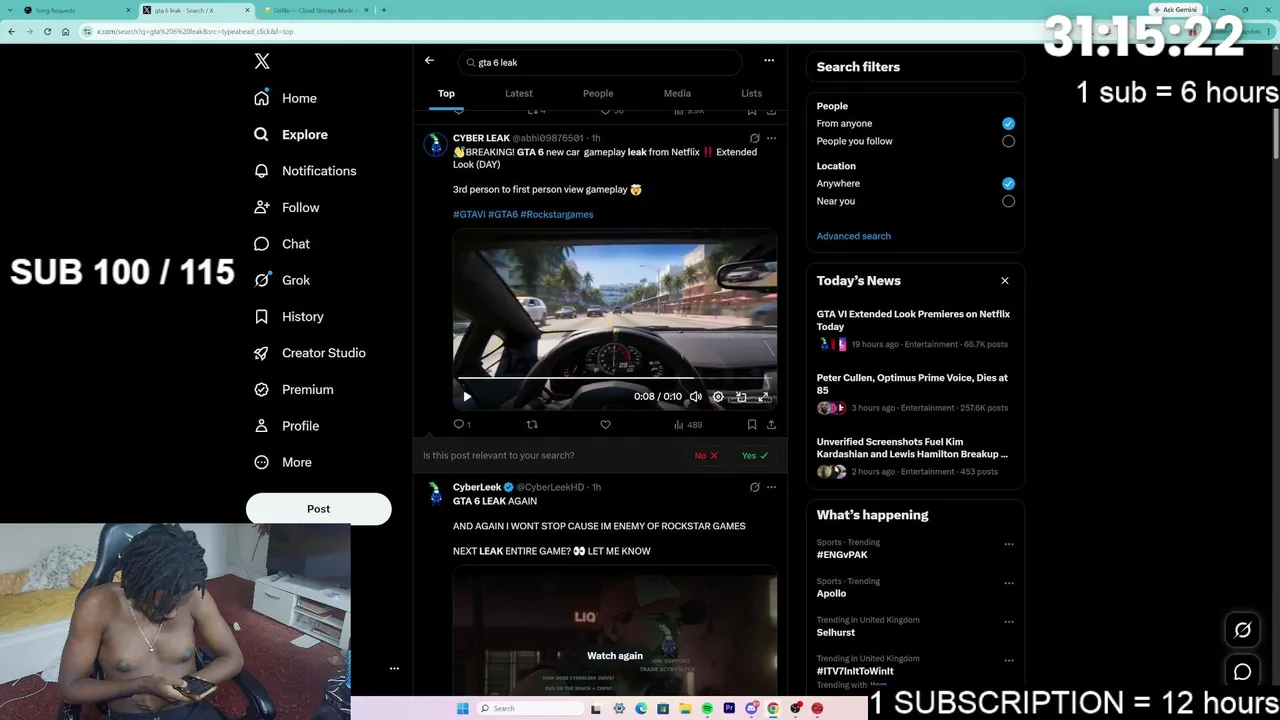Open Creator Studio in the sidebar
Screen dimensions: 1280x720
tap(309, 353)
